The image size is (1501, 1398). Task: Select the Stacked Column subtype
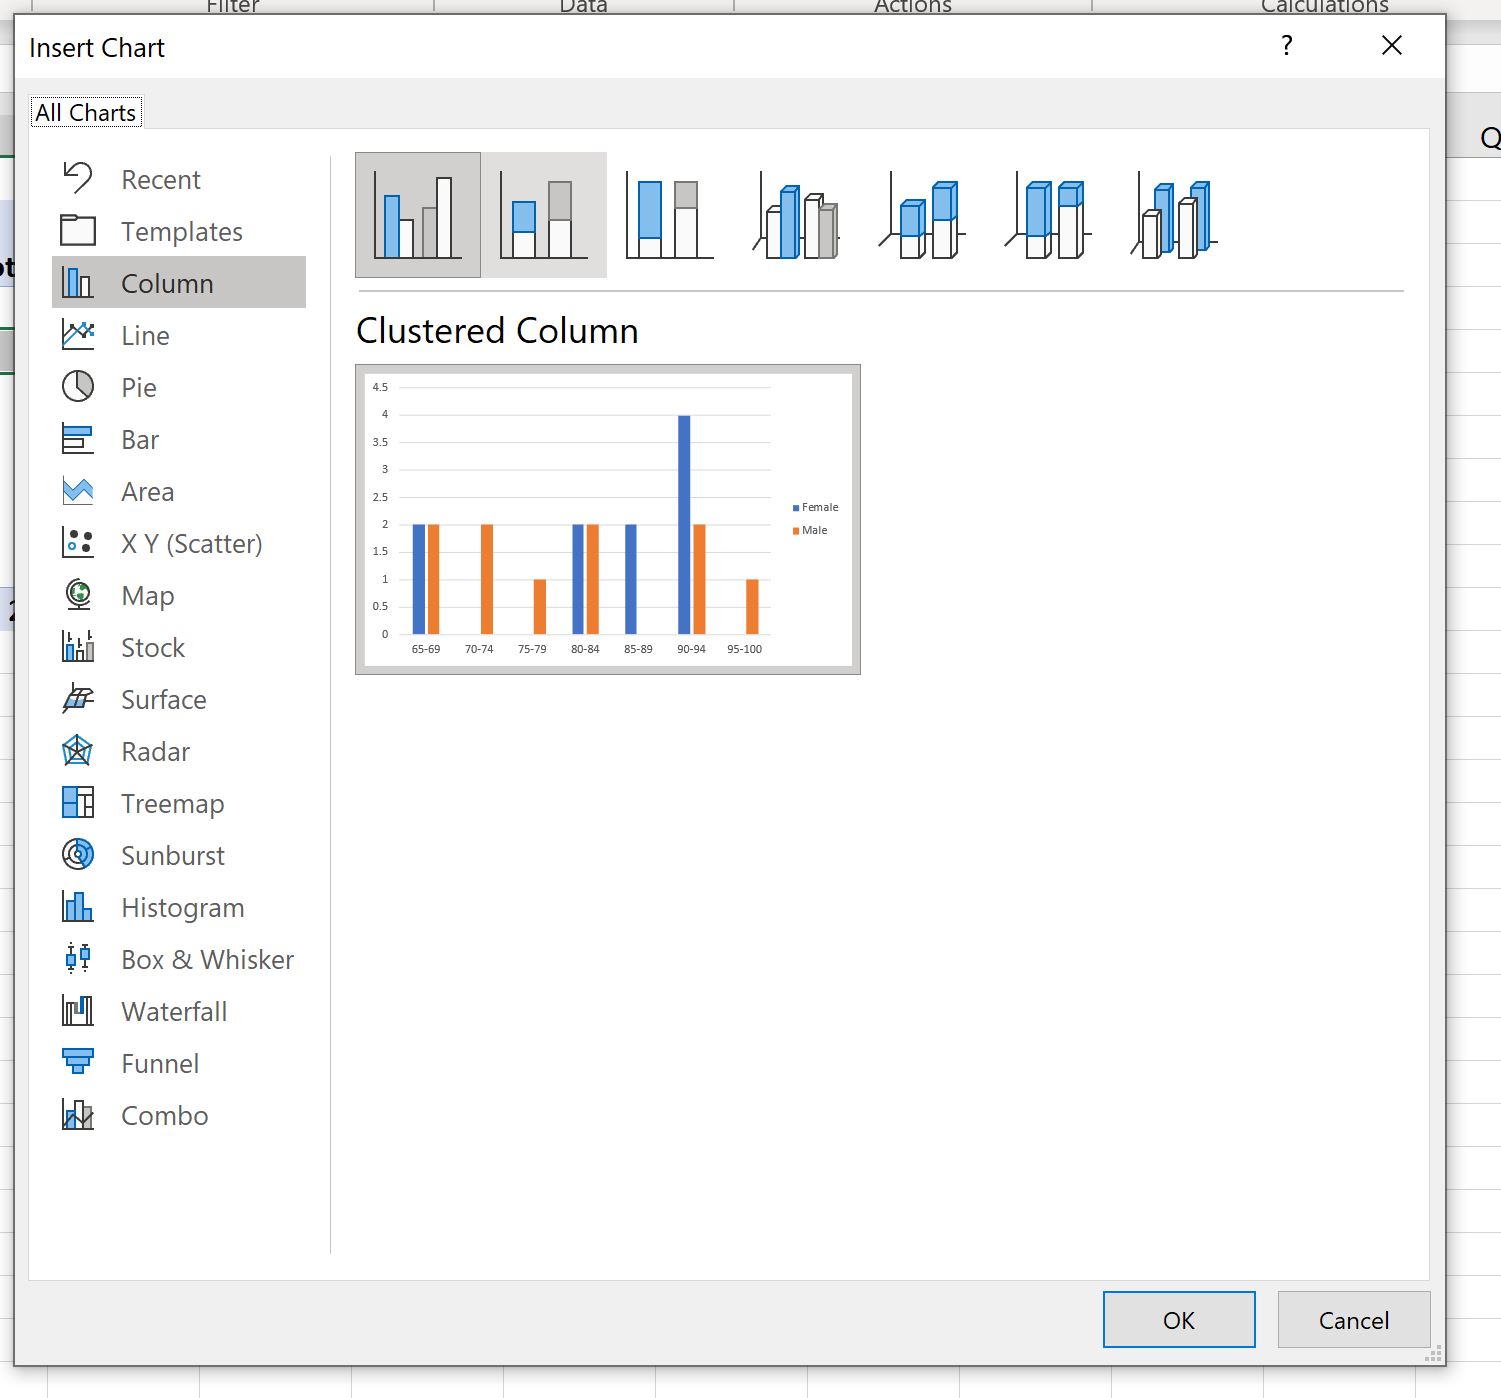(x=544, y=214)
